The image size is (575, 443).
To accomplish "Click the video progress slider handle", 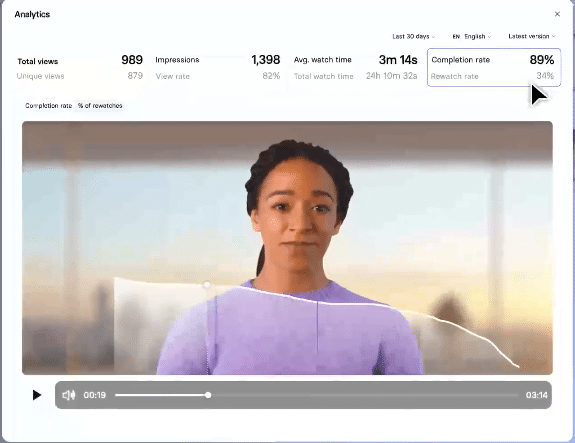I will click(x=208, y=395).
